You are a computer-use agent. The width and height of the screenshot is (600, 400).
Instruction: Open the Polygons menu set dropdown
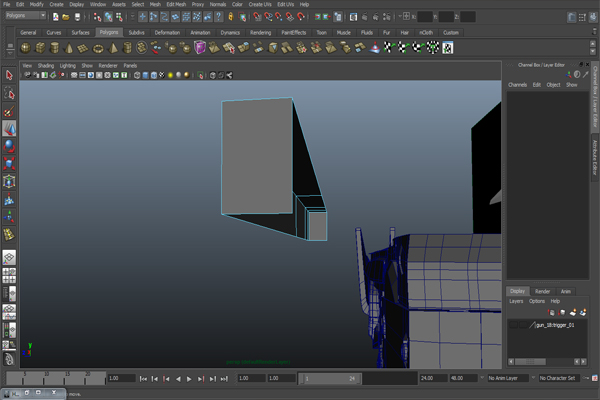click(26, 16)
